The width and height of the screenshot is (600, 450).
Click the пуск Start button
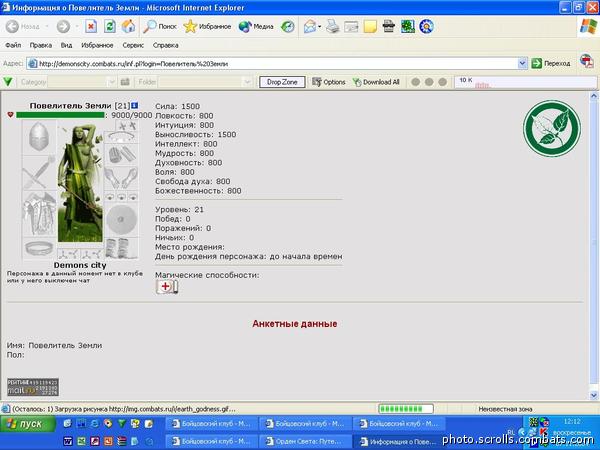coord(26,424)
